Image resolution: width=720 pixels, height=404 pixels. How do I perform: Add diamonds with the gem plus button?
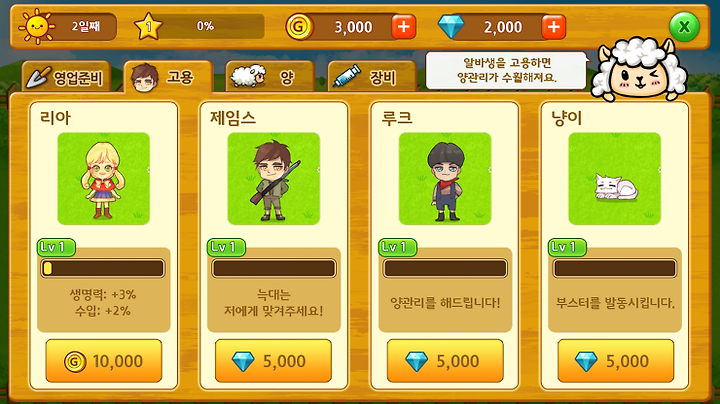click(x=554, y=27)
